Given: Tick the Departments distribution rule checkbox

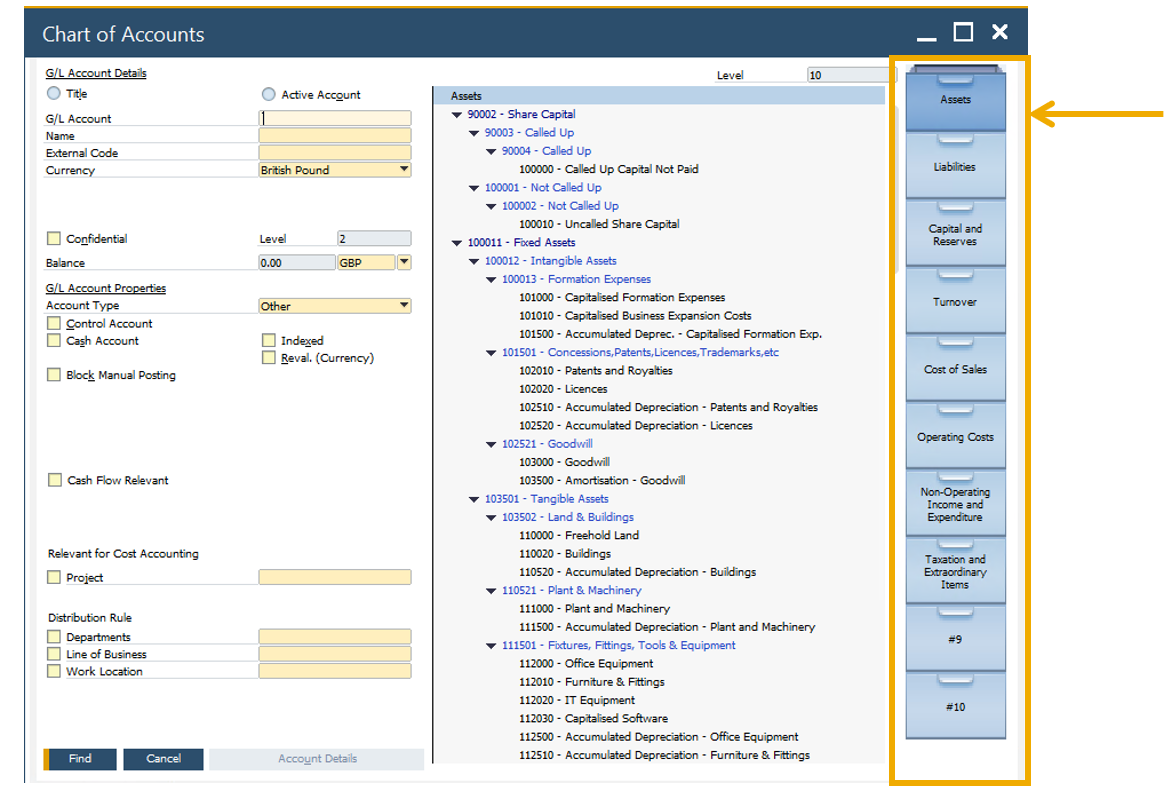Looking at the screenshot, I should [54, 637].
